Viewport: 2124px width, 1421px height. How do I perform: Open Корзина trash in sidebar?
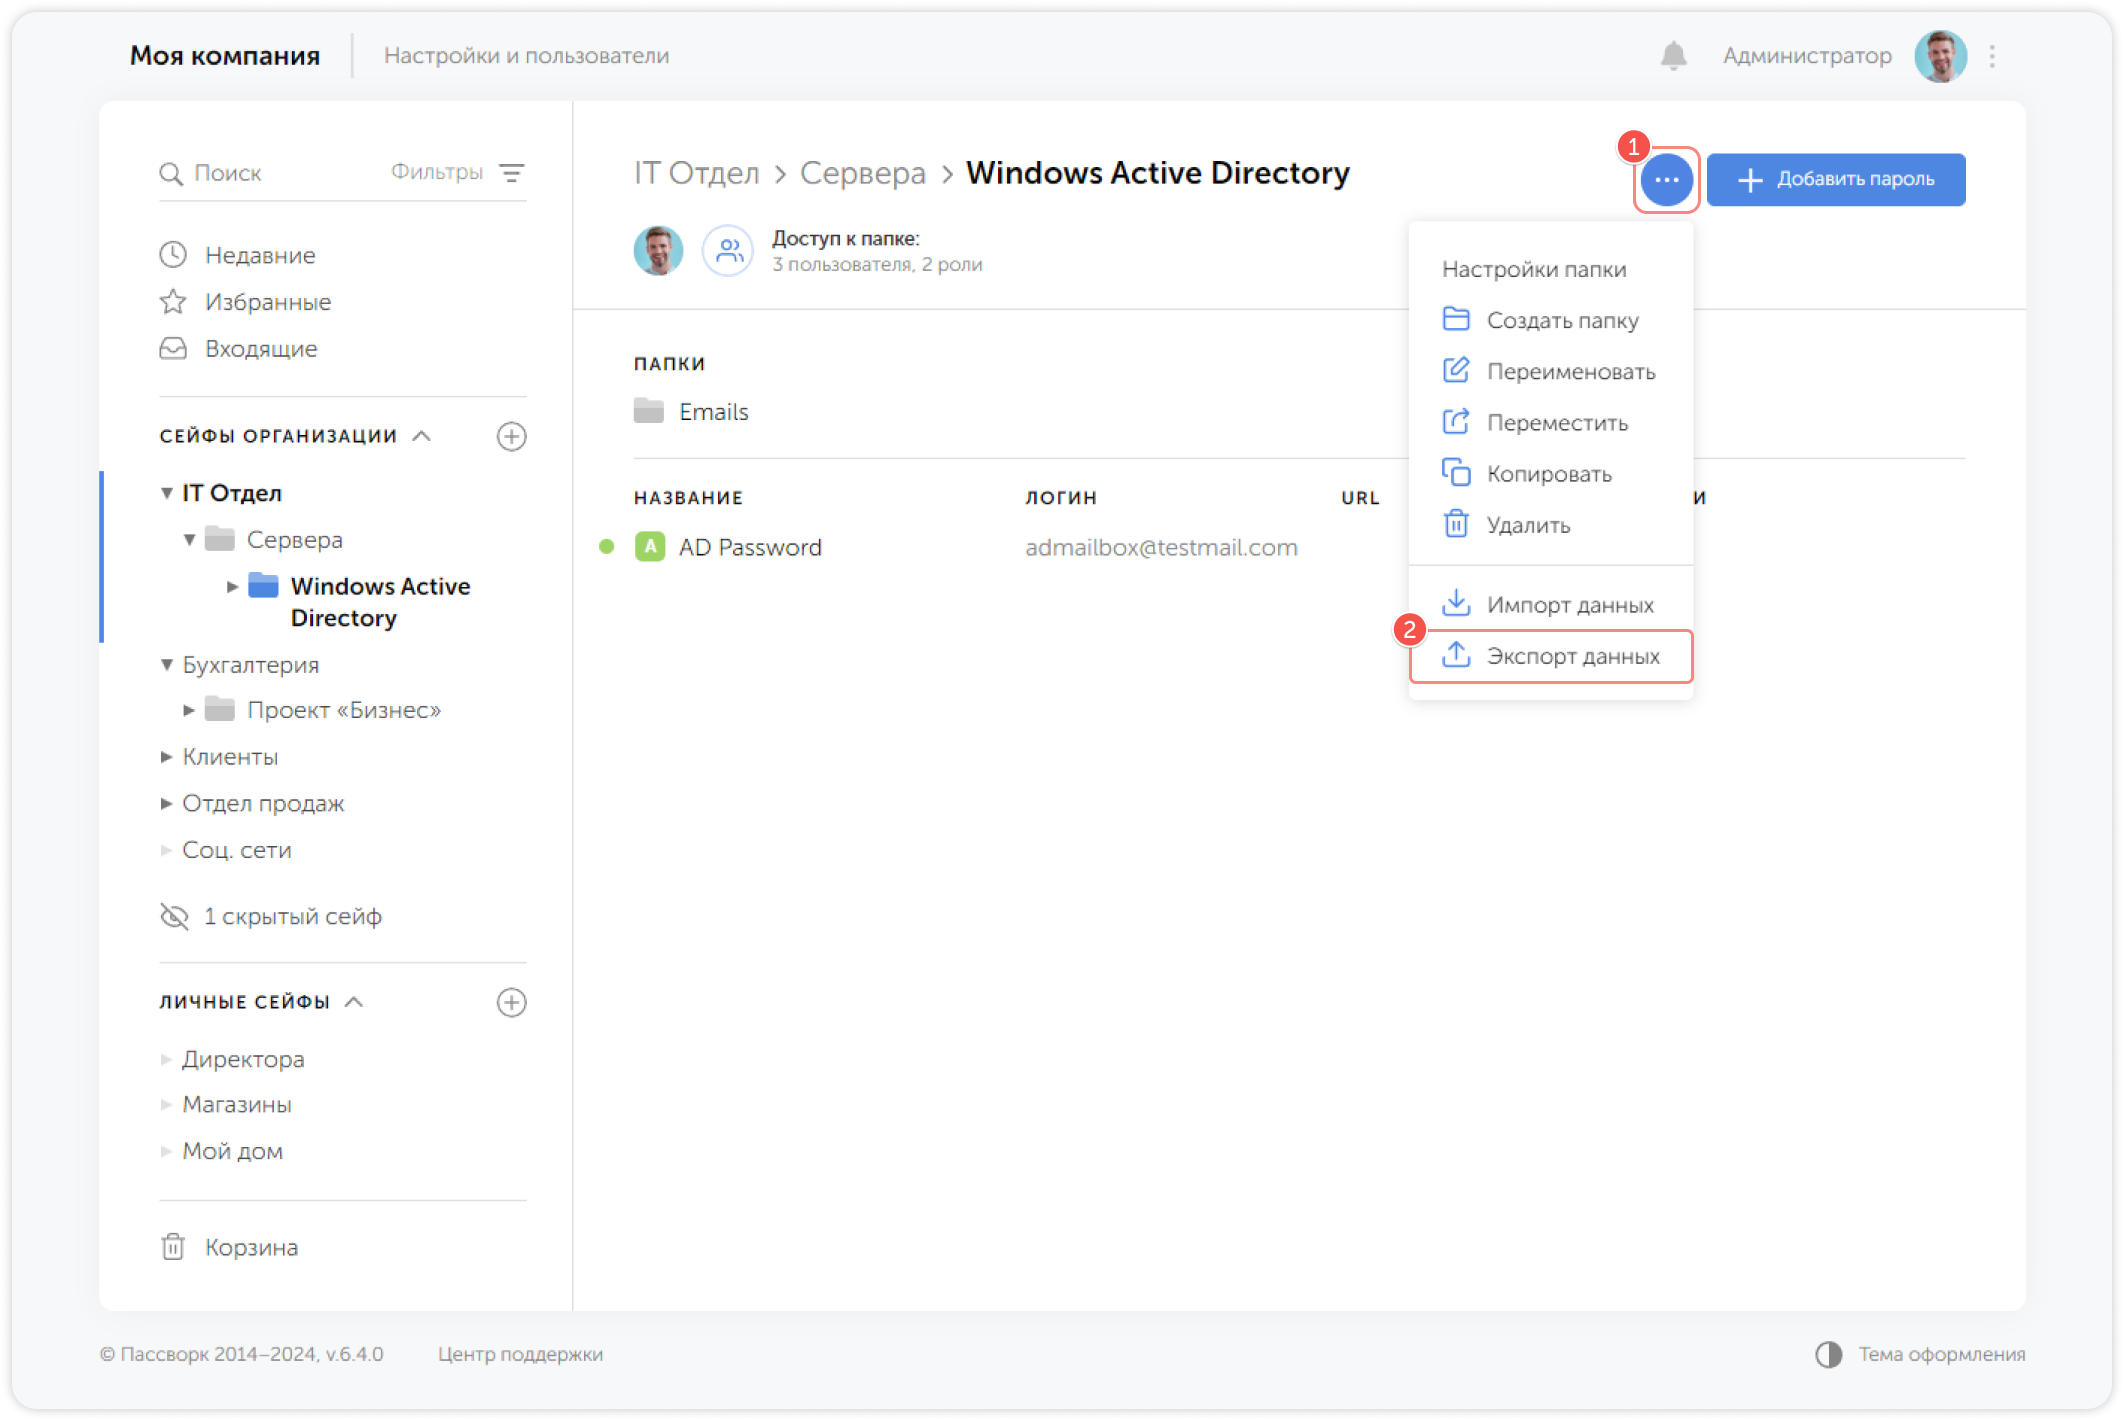250,1247
